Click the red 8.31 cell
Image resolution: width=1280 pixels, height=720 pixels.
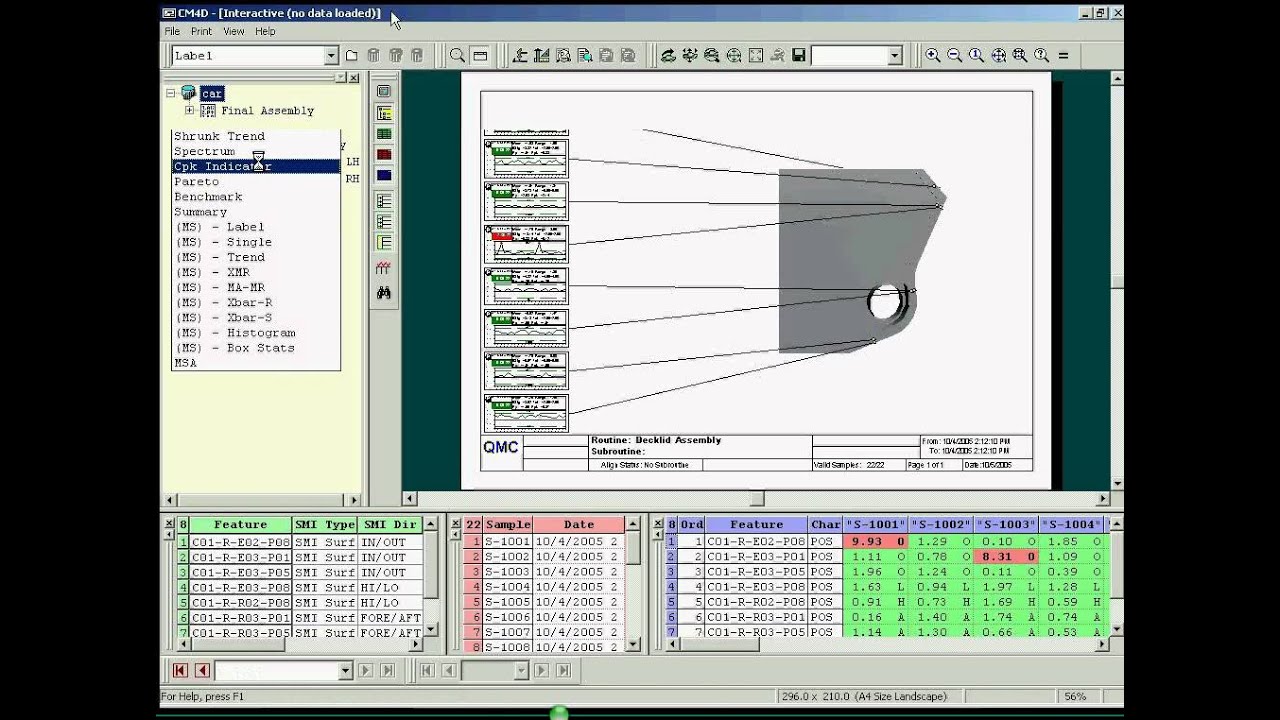(1006, 557)
